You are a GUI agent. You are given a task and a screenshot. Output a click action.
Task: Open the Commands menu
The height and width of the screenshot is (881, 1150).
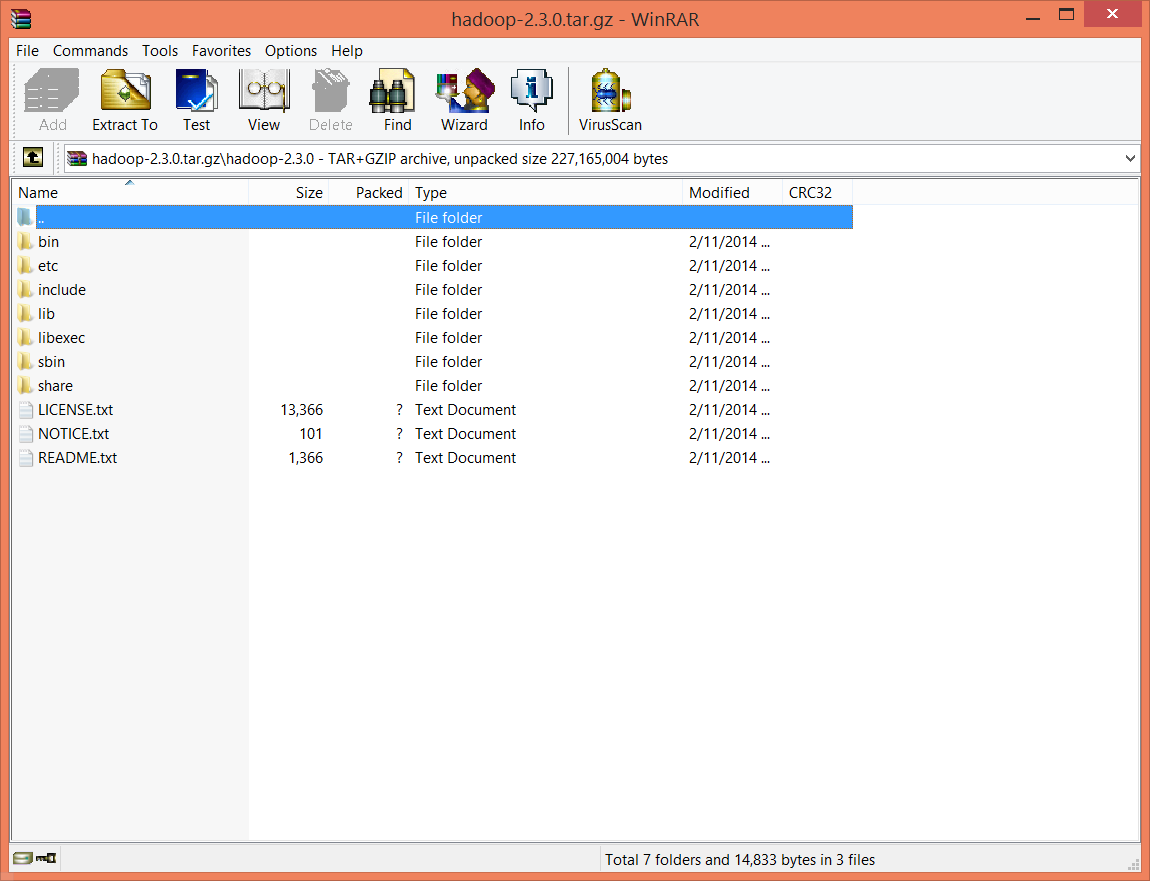point(90,51)
